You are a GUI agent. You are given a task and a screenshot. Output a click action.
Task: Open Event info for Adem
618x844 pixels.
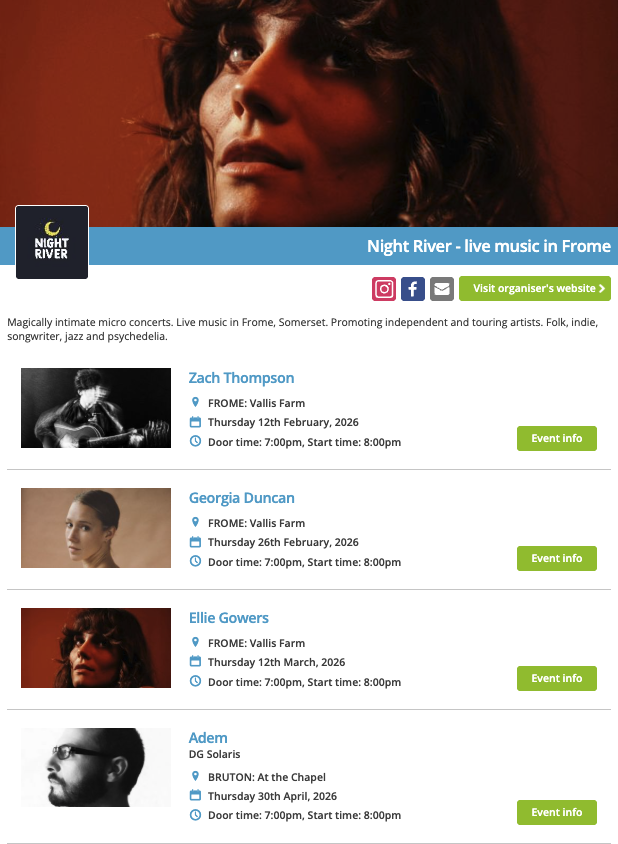tap(557, 812)
